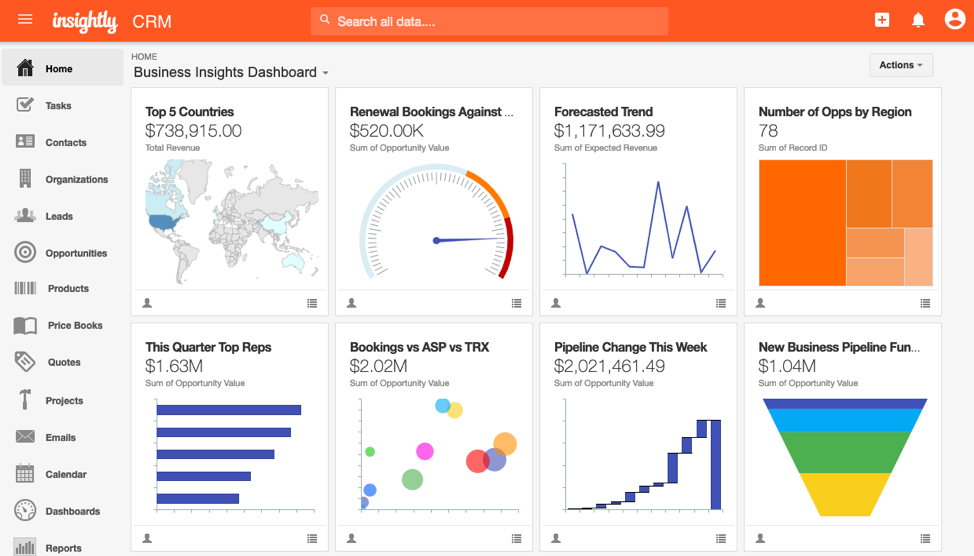This screenshot has width=974, height=556.
Task: Open the hamburger navigation menu
Action: (25, 19)
